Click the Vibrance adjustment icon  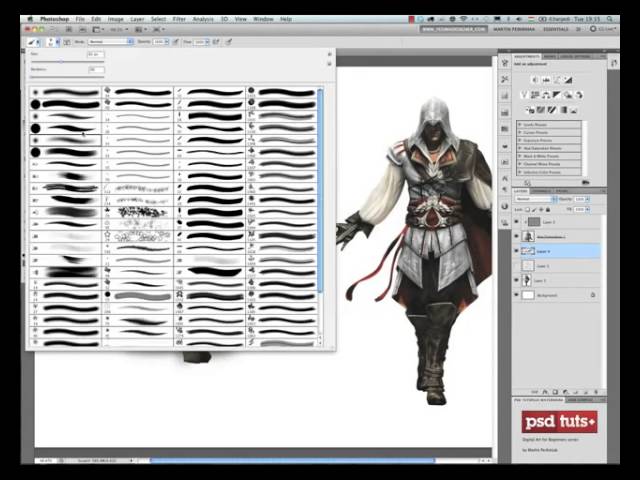coord(526,95)
